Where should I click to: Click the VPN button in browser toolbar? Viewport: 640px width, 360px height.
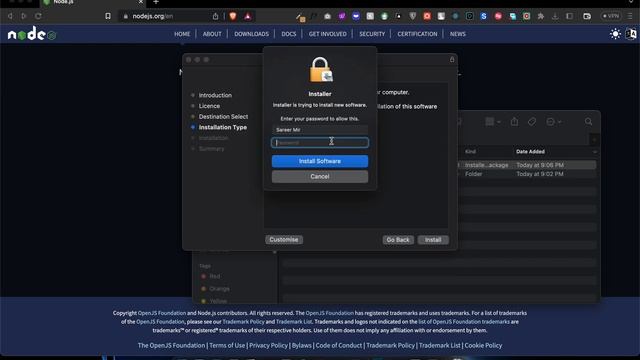pyautogui.click(x=611, y=16)
